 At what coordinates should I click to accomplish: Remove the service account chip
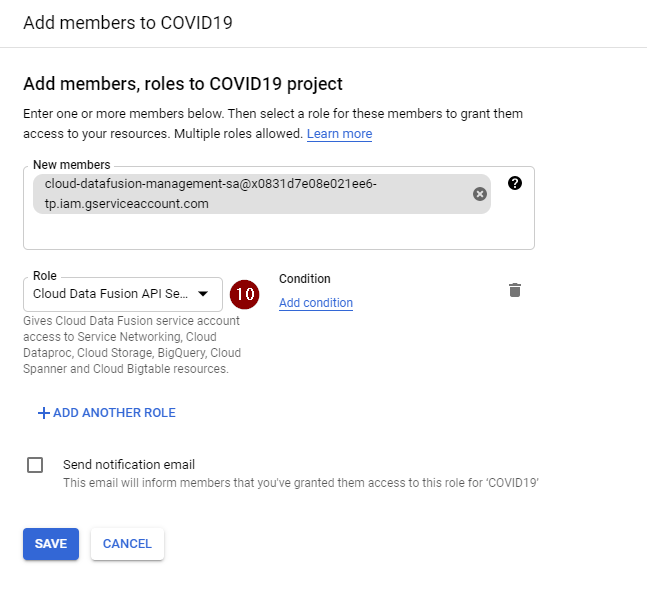point(480,194)
